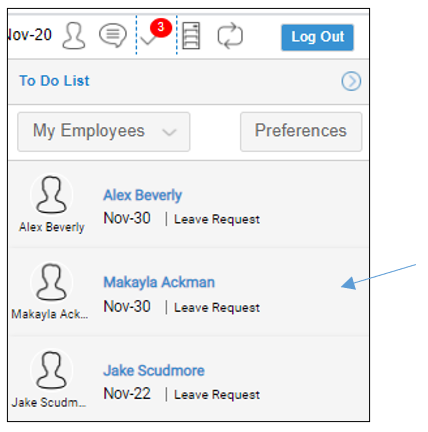
Task: Click the refresh arrows icon
Action: [230, 36]
